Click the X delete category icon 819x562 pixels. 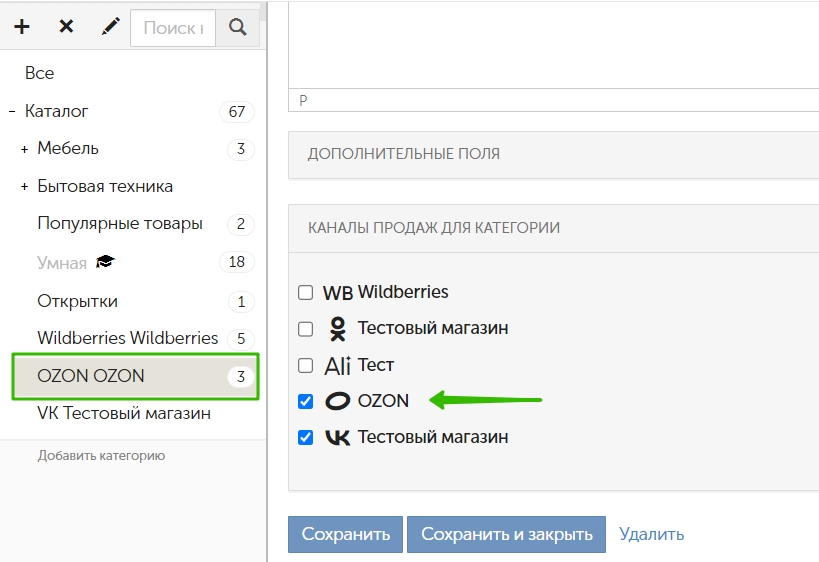(x=66, y=26)
